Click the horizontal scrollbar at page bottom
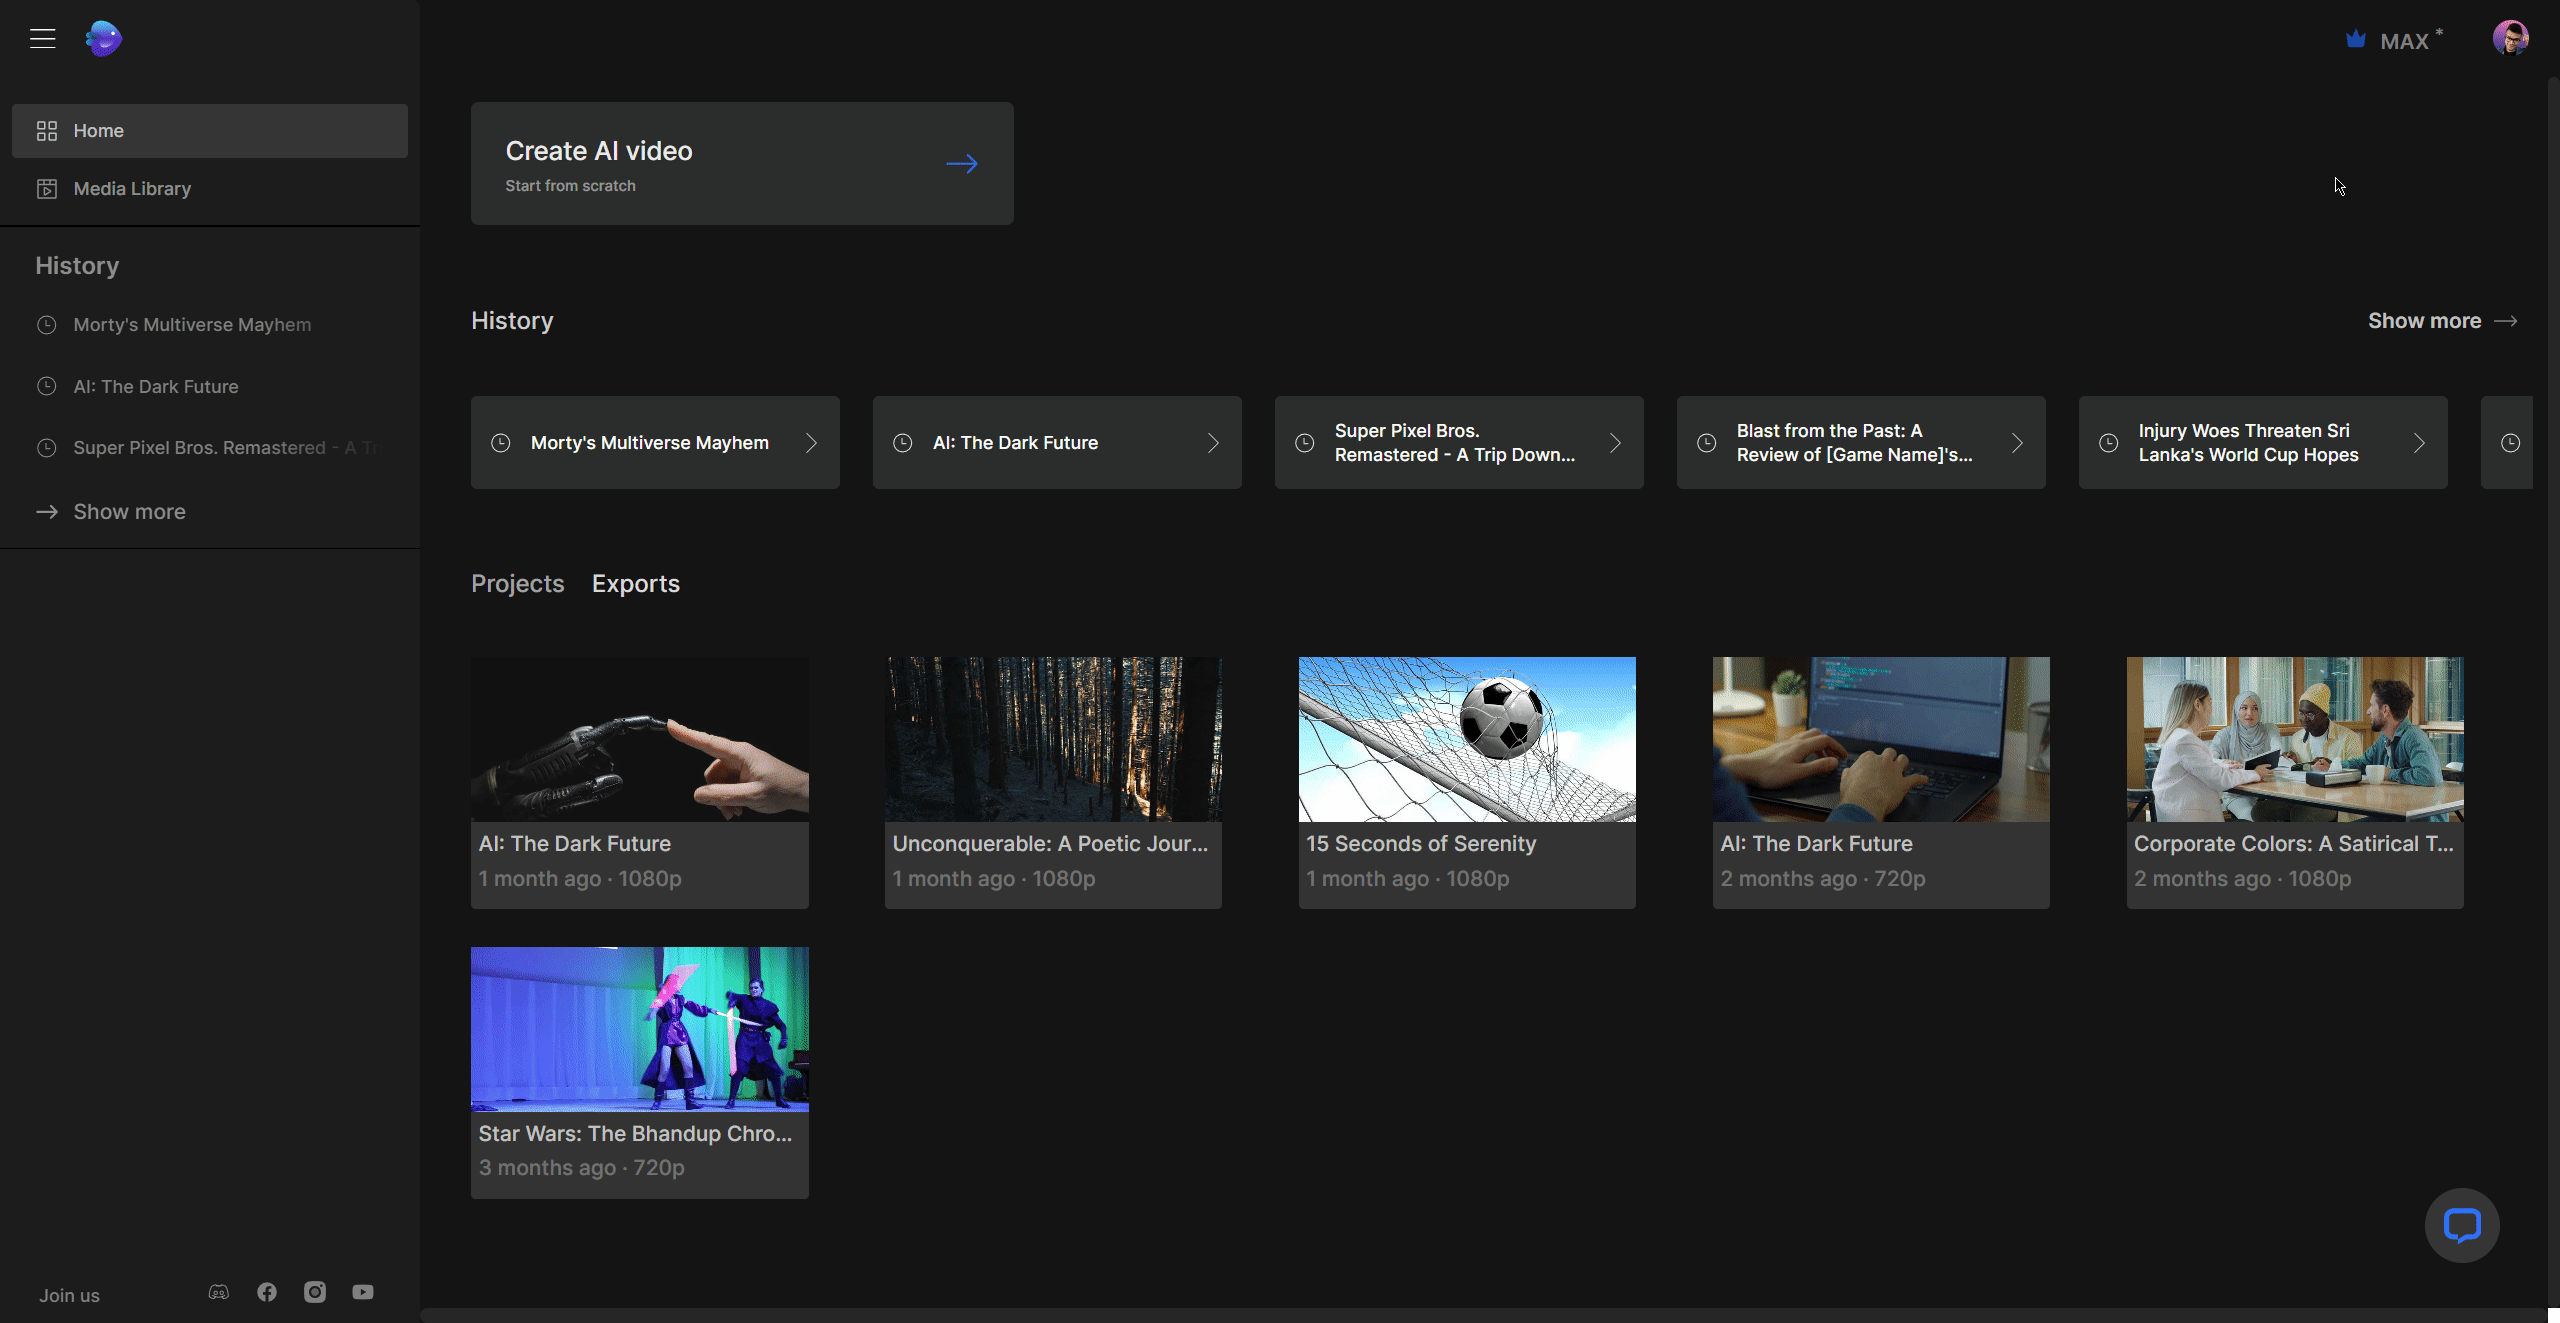This screenshot has width=2560, height=1323. coord(1482,1315)
